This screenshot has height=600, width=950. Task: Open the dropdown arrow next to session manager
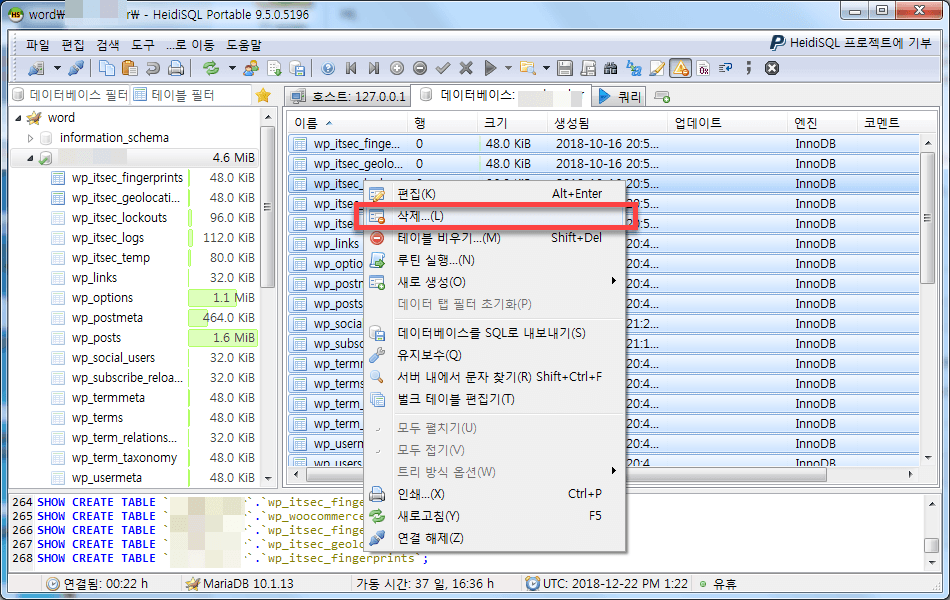point(57,68)
